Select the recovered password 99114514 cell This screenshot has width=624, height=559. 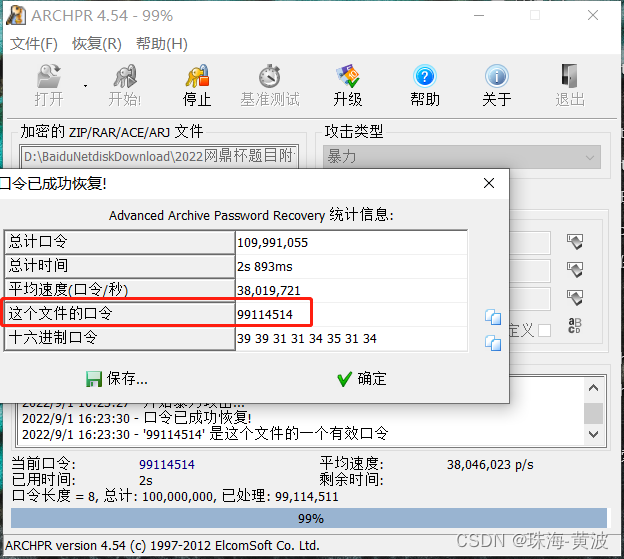click(x=351, y=314)
